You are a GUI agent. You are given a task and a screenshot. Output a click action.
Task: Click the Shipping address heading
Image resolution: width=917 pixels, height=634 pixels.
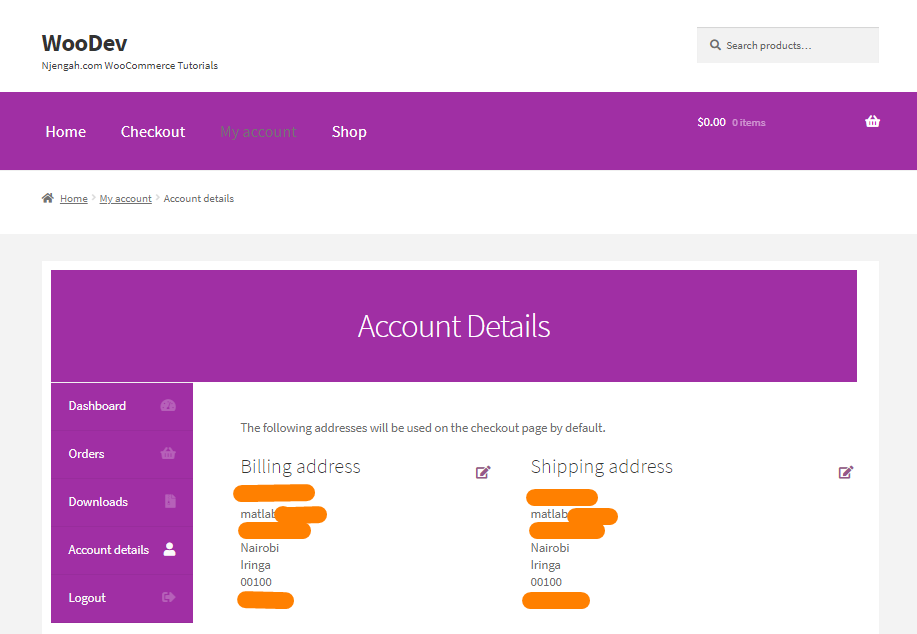(602, 467)
